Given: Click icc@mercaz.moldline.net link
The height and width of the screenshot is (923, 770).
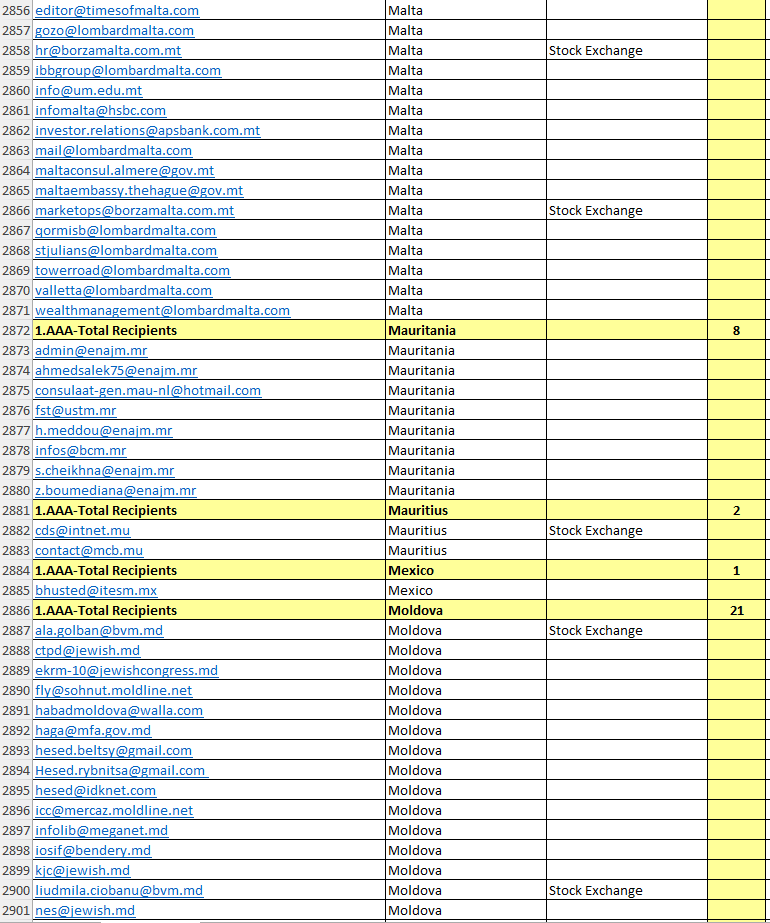Looking at the screenshot, I should click(115, 811).
